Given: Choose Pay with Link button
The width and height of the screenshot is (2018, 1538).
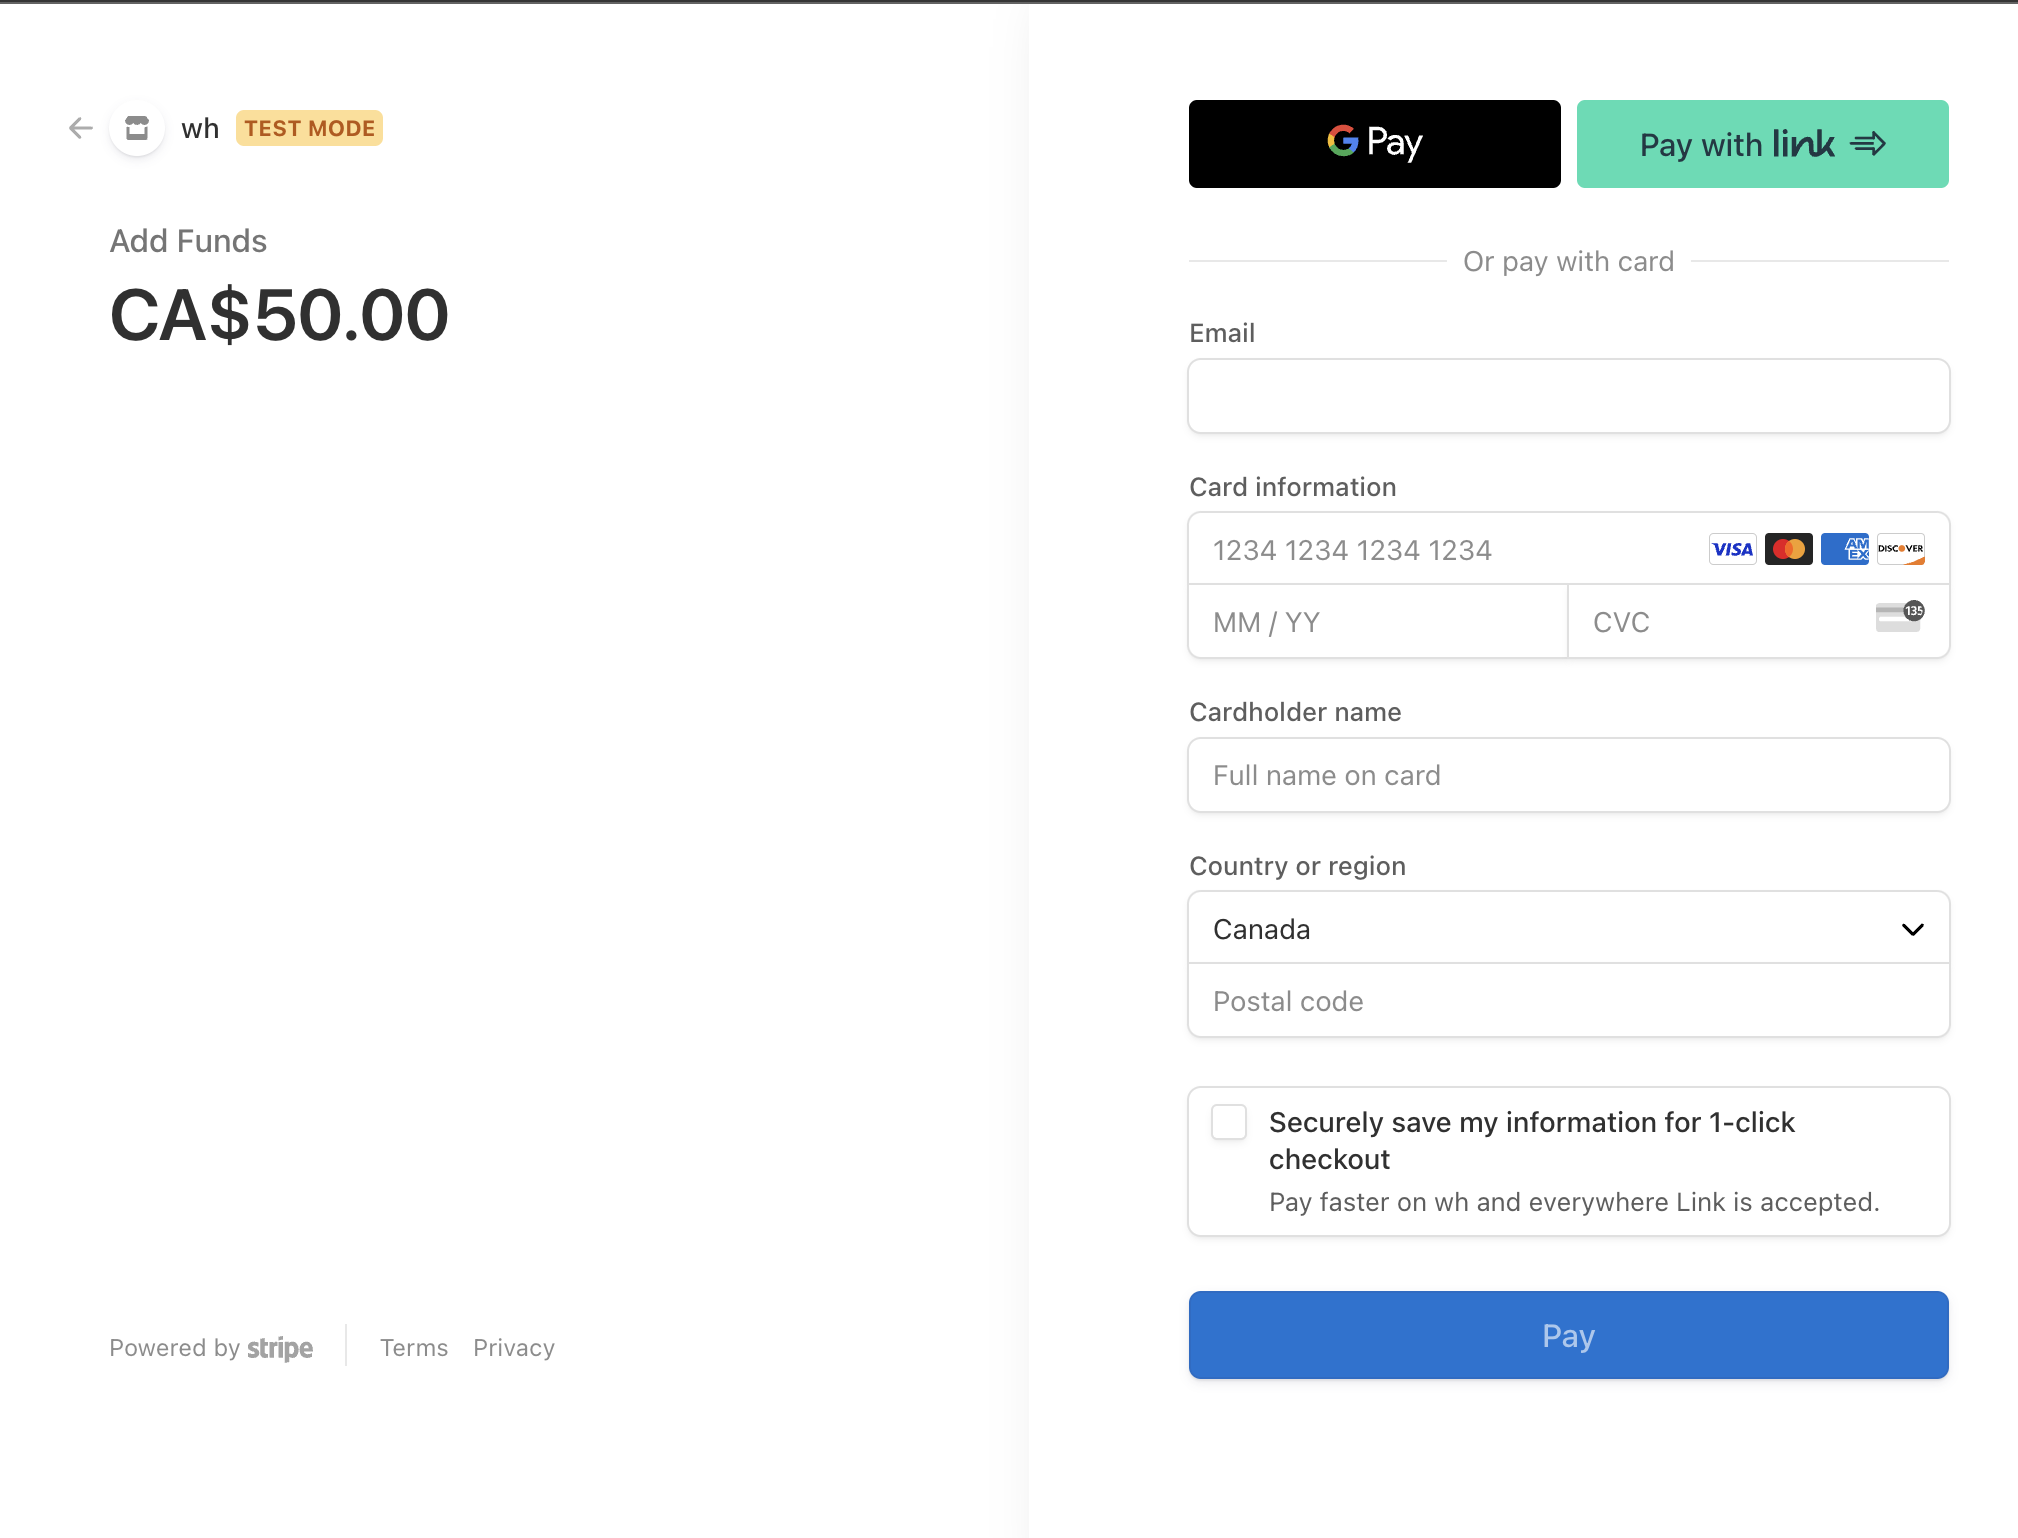Looking at the screenshot, I should [x=1762, y=144].
